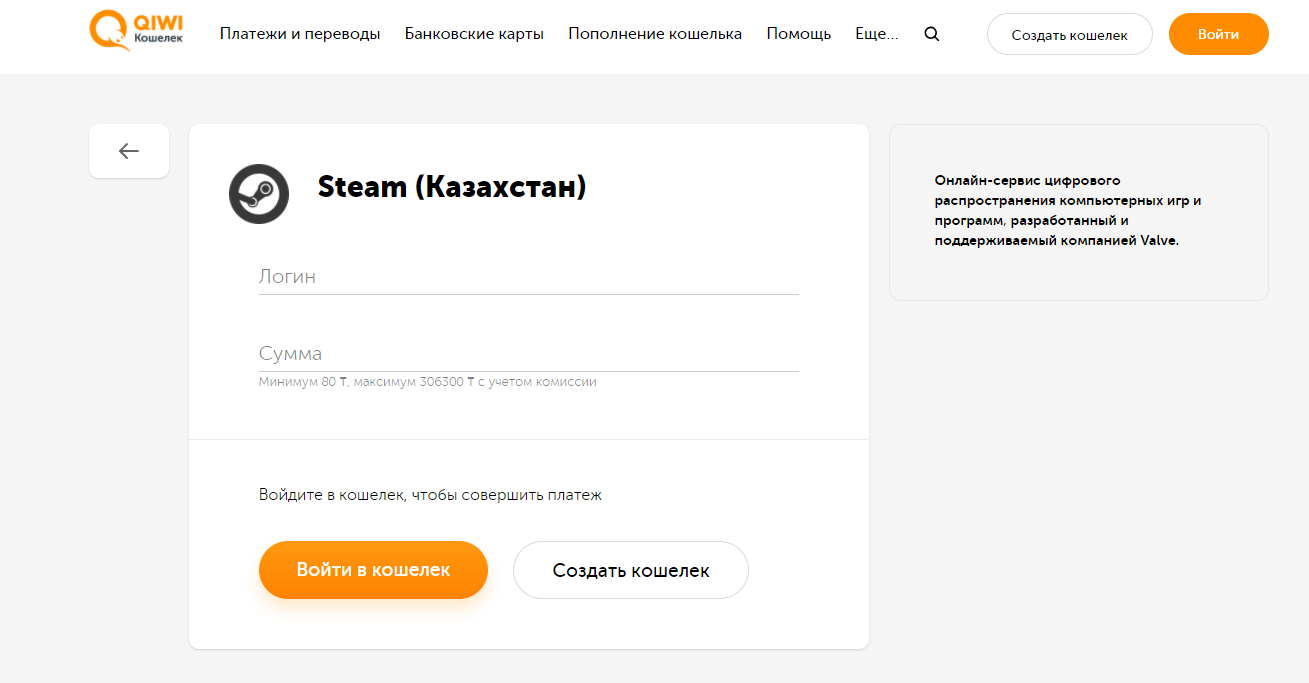Click Создать кошелек in the header
Image resolution: width=1309 pixels, height=683 pixels.
tap(1069, 33)
